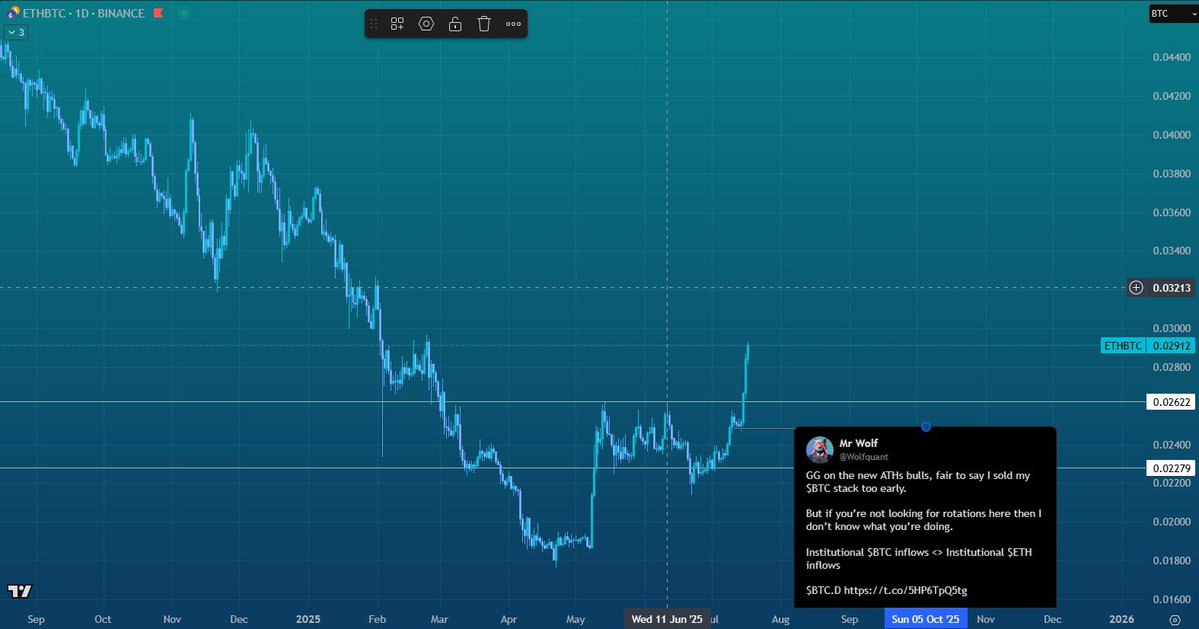The height and width of the screenshot is (629, 1199).
Task: Click the blue anchor point above the tweet
Action: [x=926, y=427]
